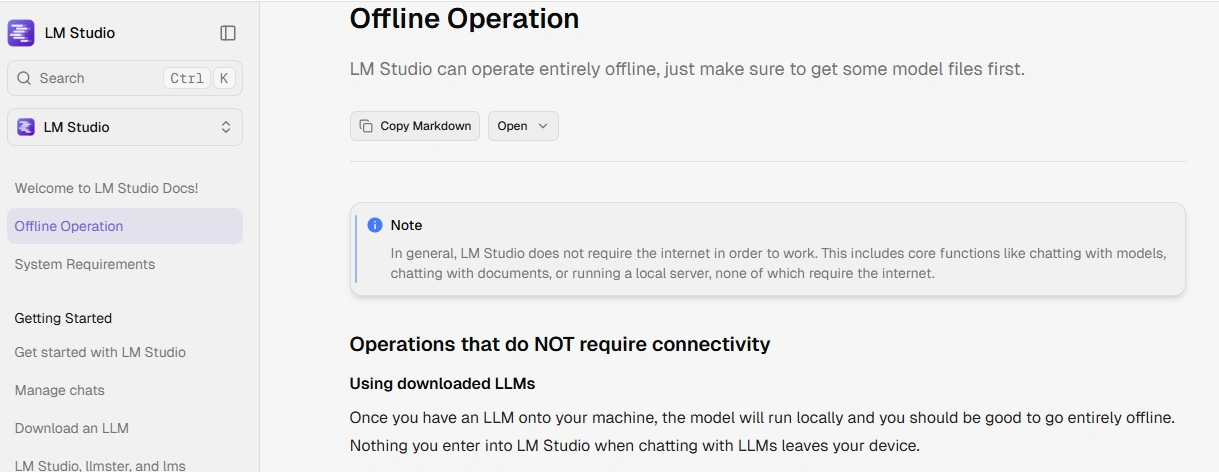Click the LM Studio icon in docs selector

[x=26, y=127]
